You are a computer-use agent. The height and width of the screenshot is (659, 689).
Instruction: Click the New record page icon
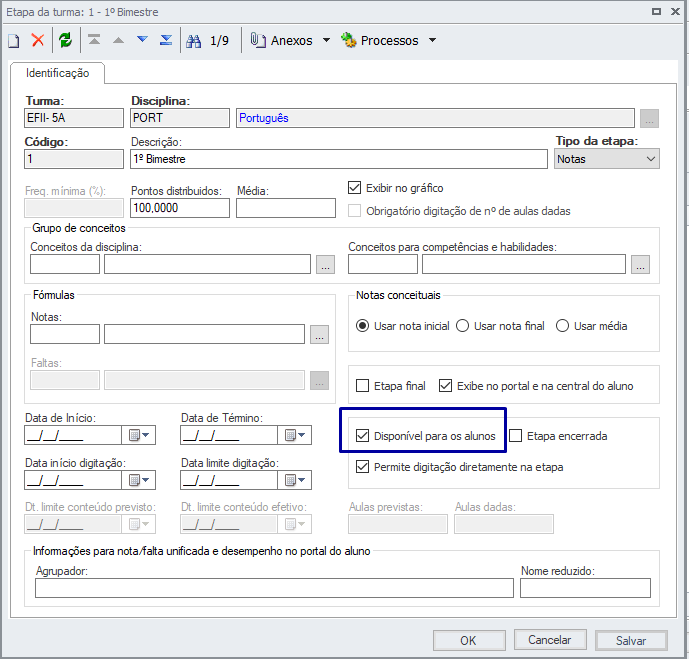pyautogui.click(x=14, y=41)
